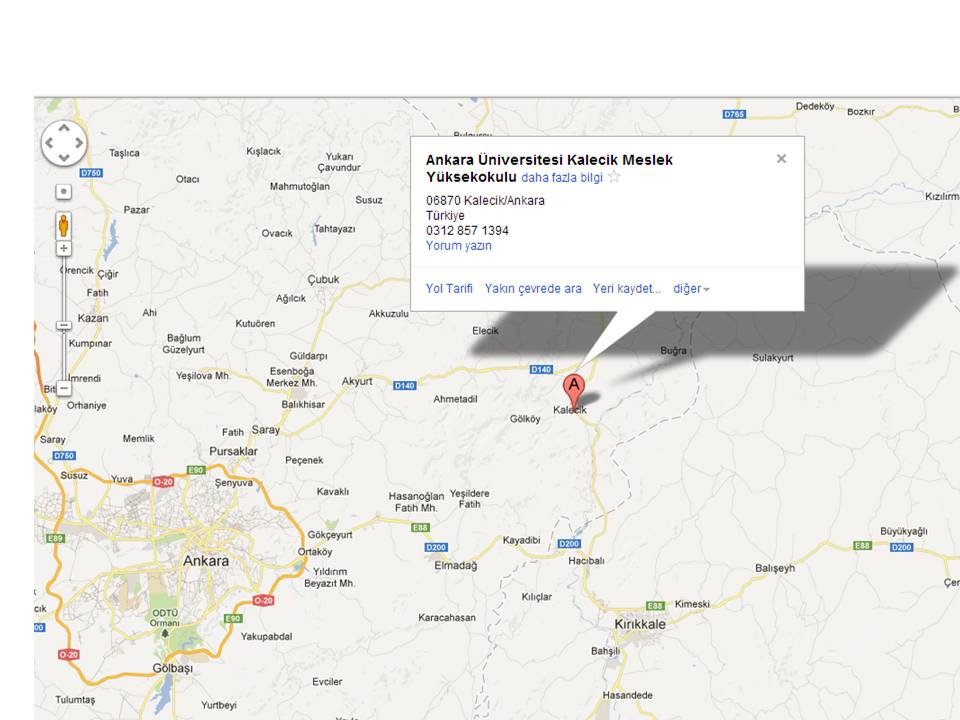Click the 'Pursaklar' map label
The width and height of the screenshot is (960, 720).
[233, 451]
